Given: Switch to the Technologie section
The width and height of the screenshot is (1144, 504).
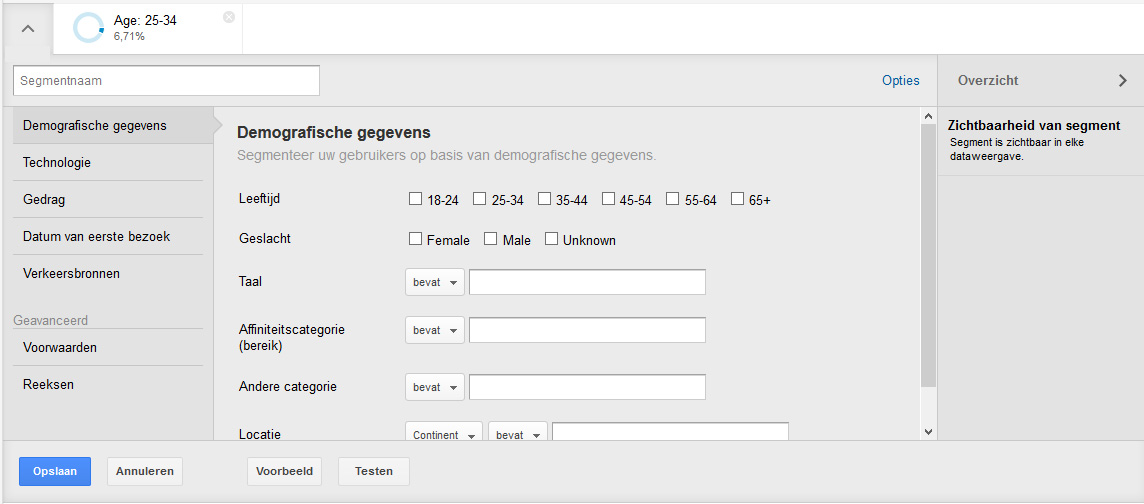Looking at the screenshot, I should 57,162.
